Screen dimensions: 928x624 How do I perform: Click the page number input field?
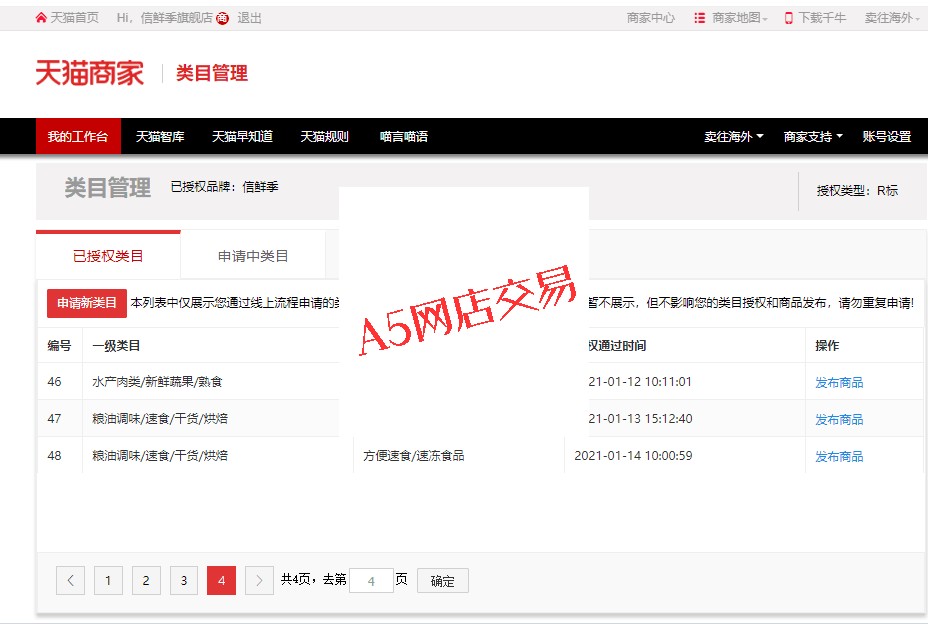371,581
